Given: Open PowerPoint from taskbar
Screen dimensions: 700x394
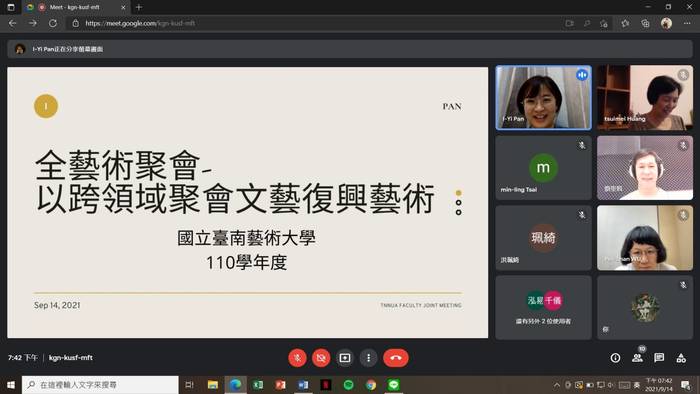Looking at the screenshot, I should click(280, 385).
